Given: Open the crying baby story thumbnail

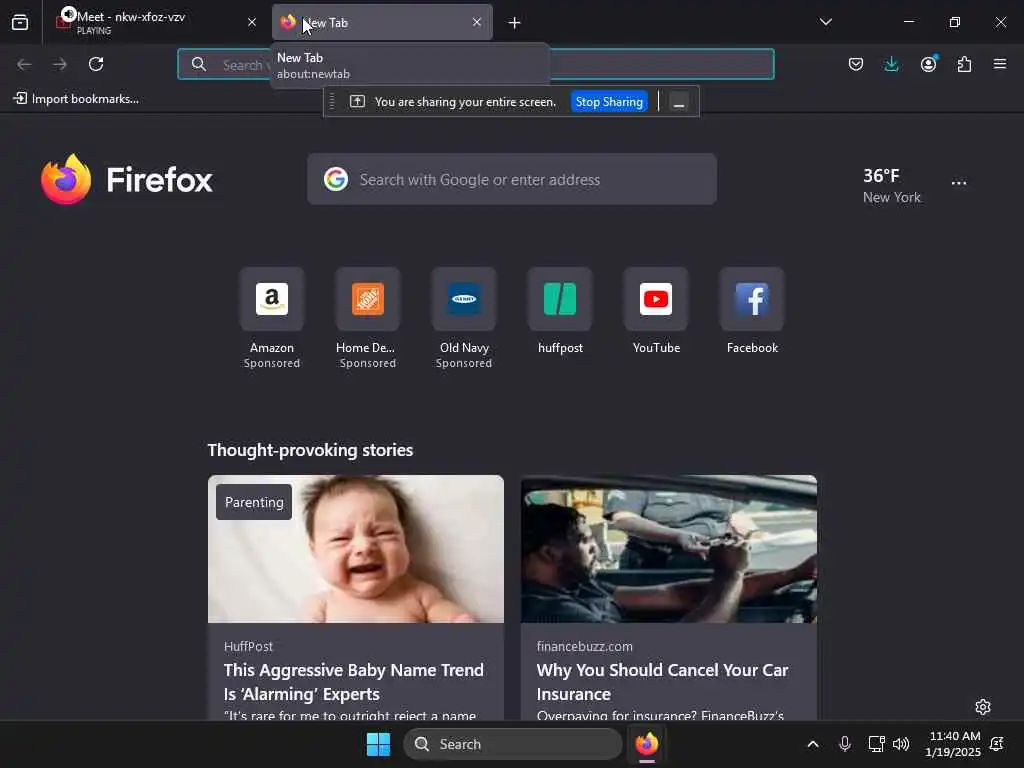Looking at the screenshot, I should (356, 549).
